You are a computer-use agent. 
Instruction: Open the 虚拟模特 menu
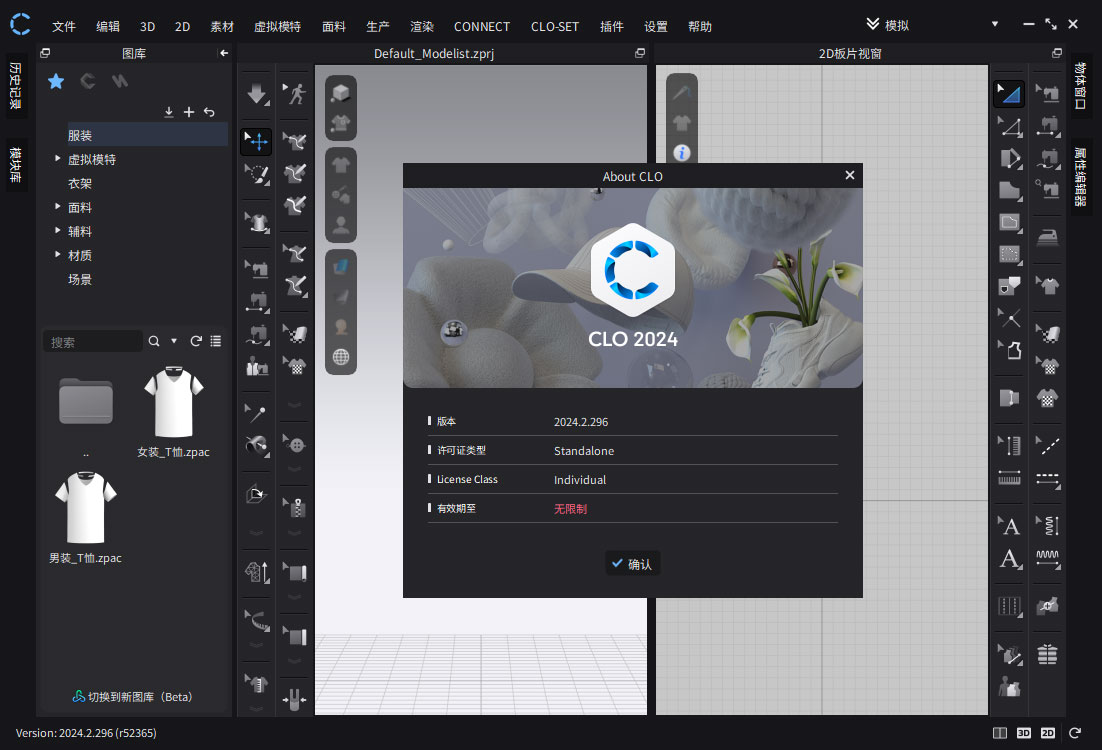(277, 27)
